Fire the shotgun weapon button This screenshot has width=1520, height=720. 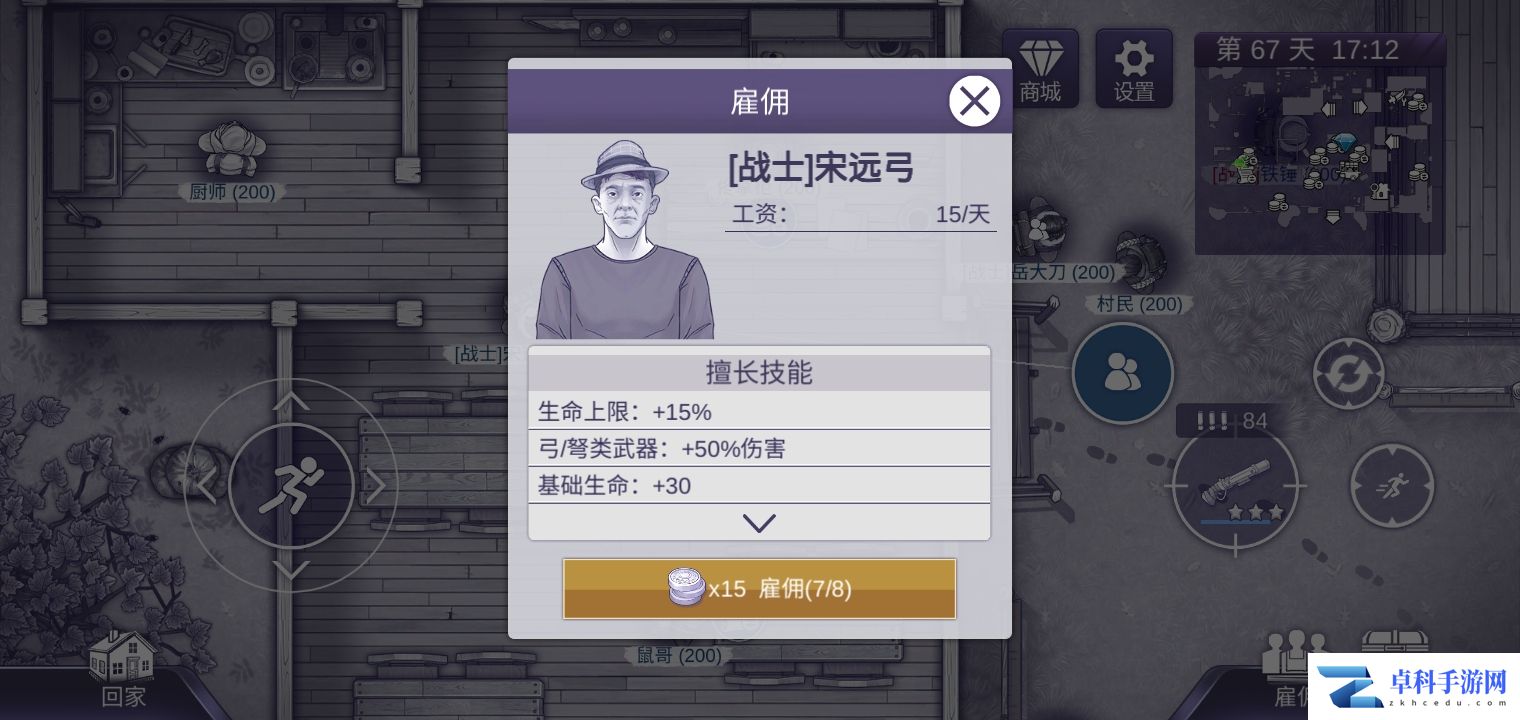click(x=1235, y=487)
